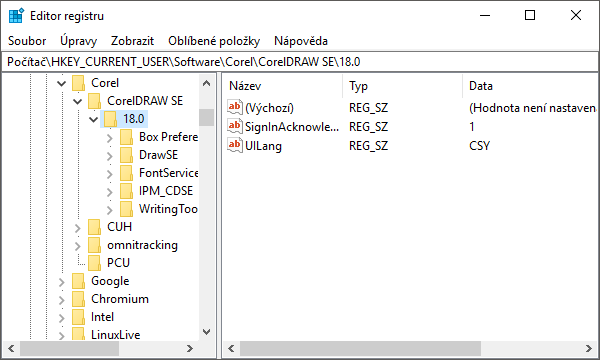
Task: Click the CUH folder icon
Action: 94,227
